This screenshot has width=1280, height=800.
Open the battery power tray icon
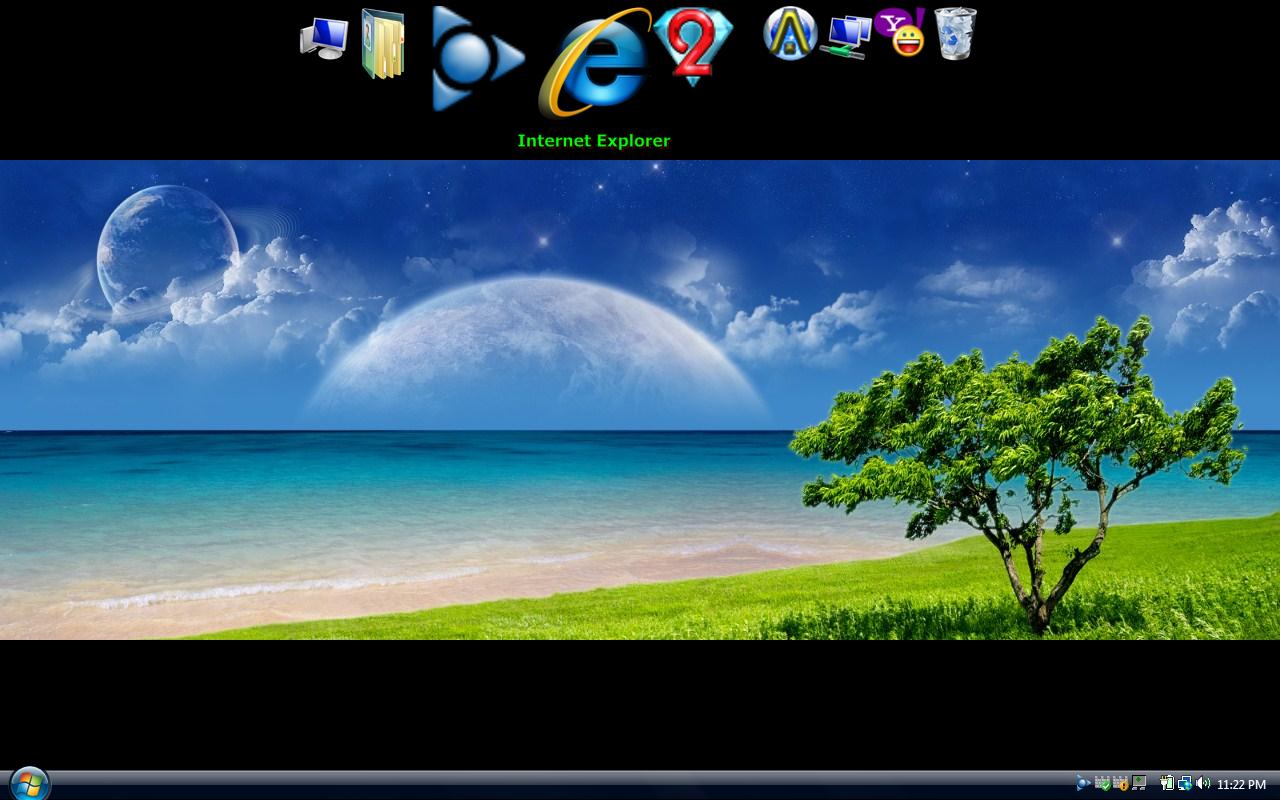click(x=1167, y=783)
